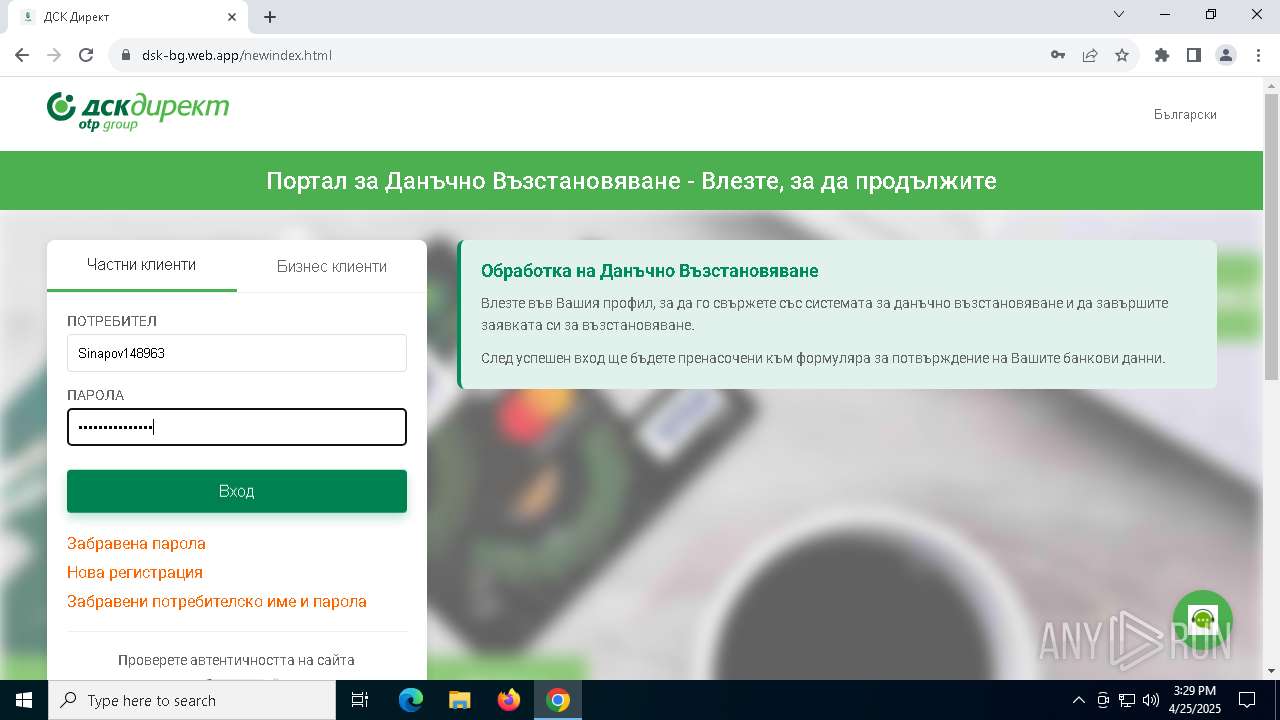Click the ДСК Директ logo
1280x720 pixels.
tap(138, 111)
